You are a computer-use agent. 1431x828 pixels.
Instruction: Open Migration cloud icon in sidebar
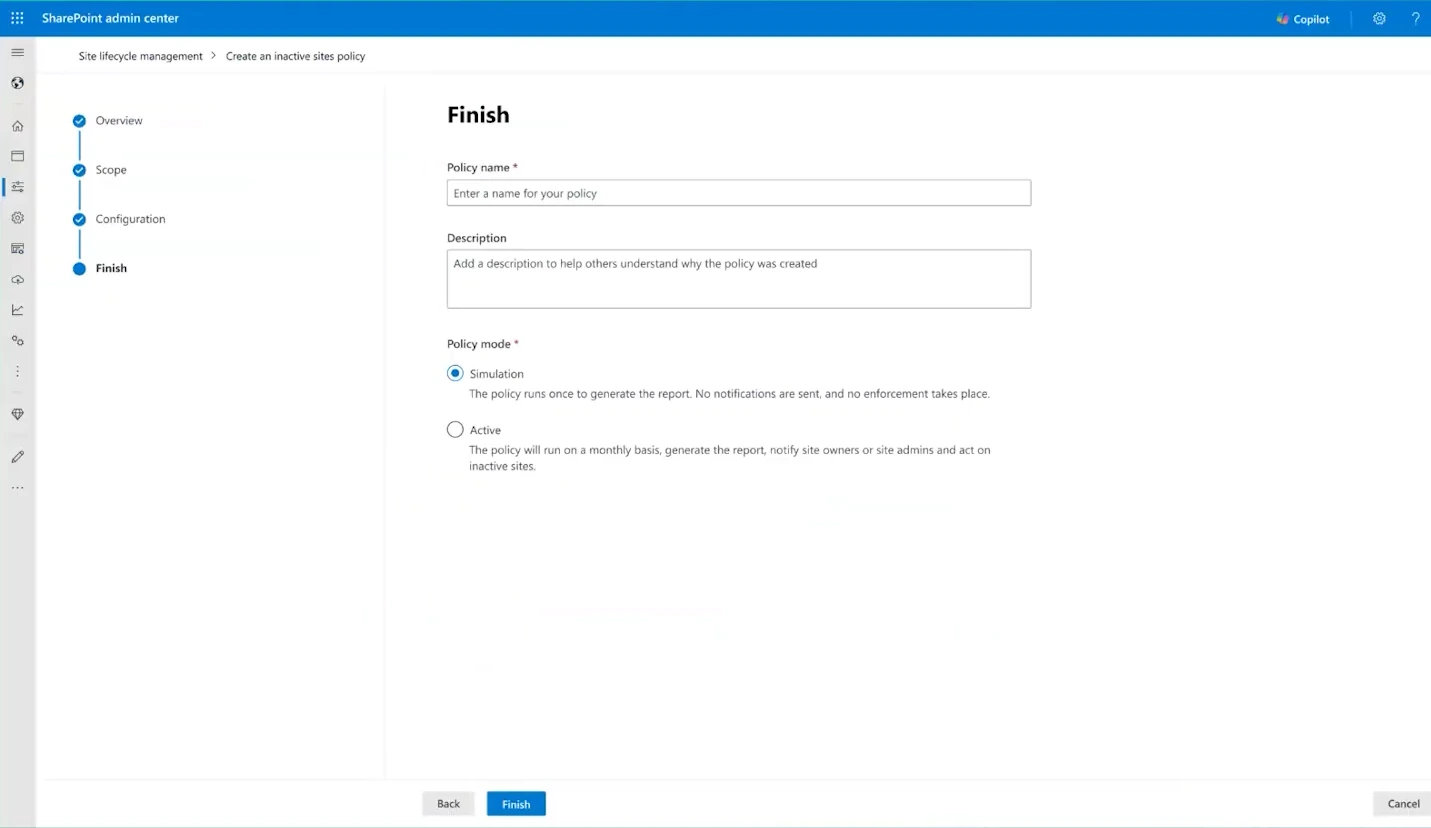coord(17,279)
